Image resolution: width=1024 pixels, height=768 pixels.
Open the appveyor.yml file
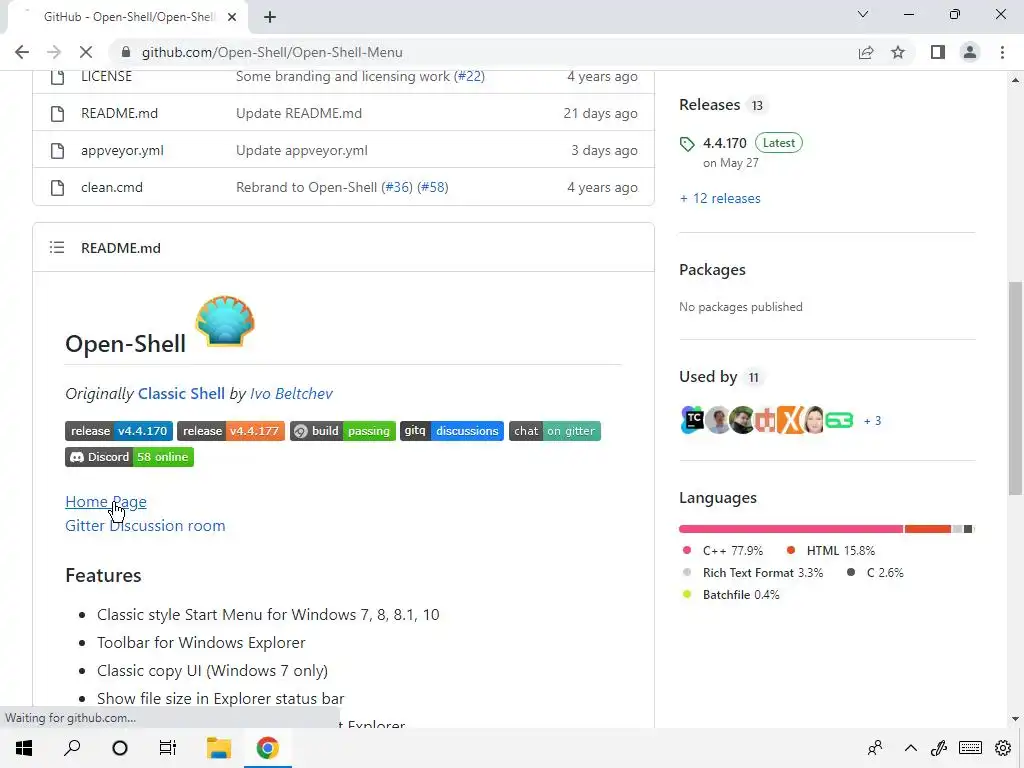point(122,151)
